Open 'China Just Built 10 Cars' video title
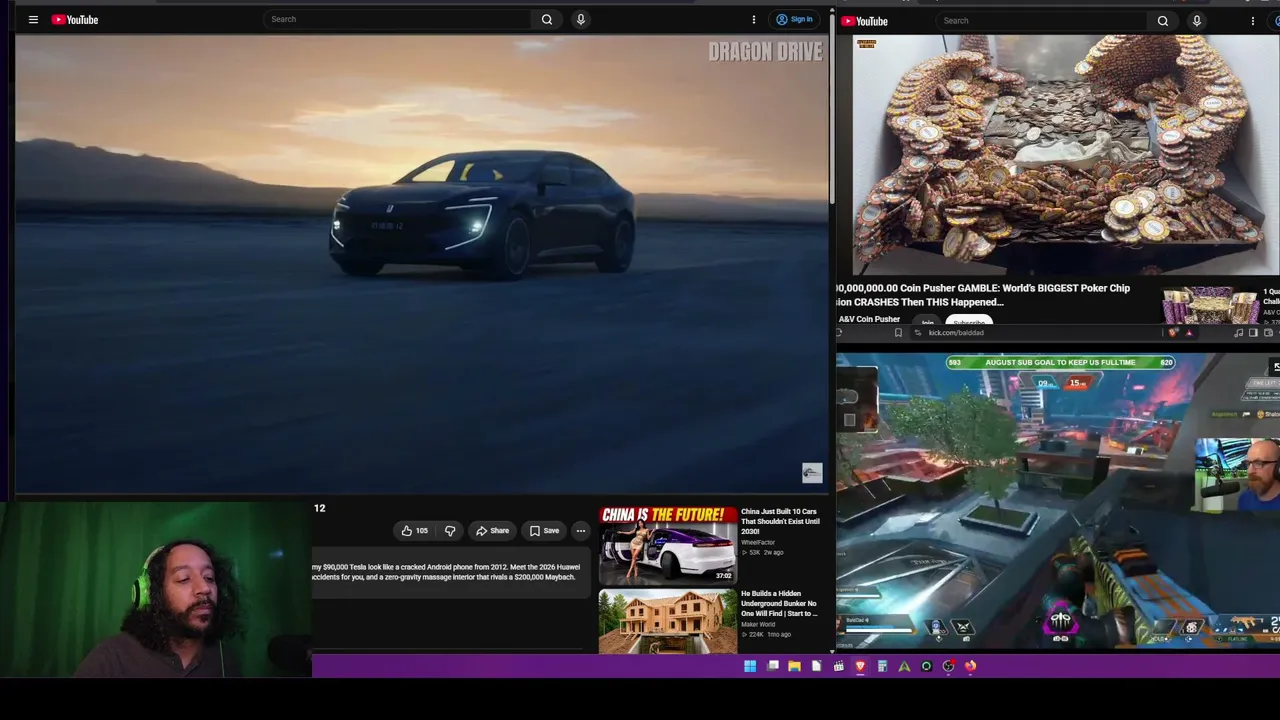Screen dimensions: 1280x720 tap(780, 521)
